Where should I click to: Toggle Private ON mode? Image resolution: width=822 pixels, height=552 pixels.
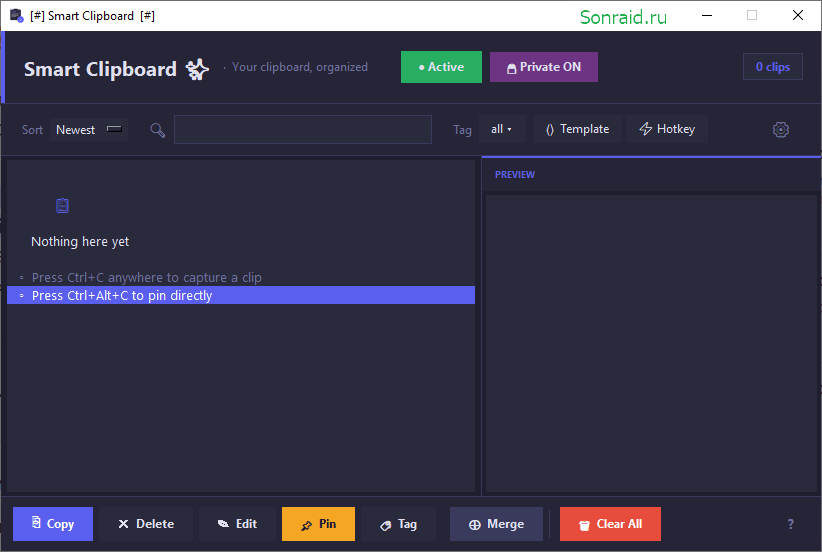coord(544,67)
